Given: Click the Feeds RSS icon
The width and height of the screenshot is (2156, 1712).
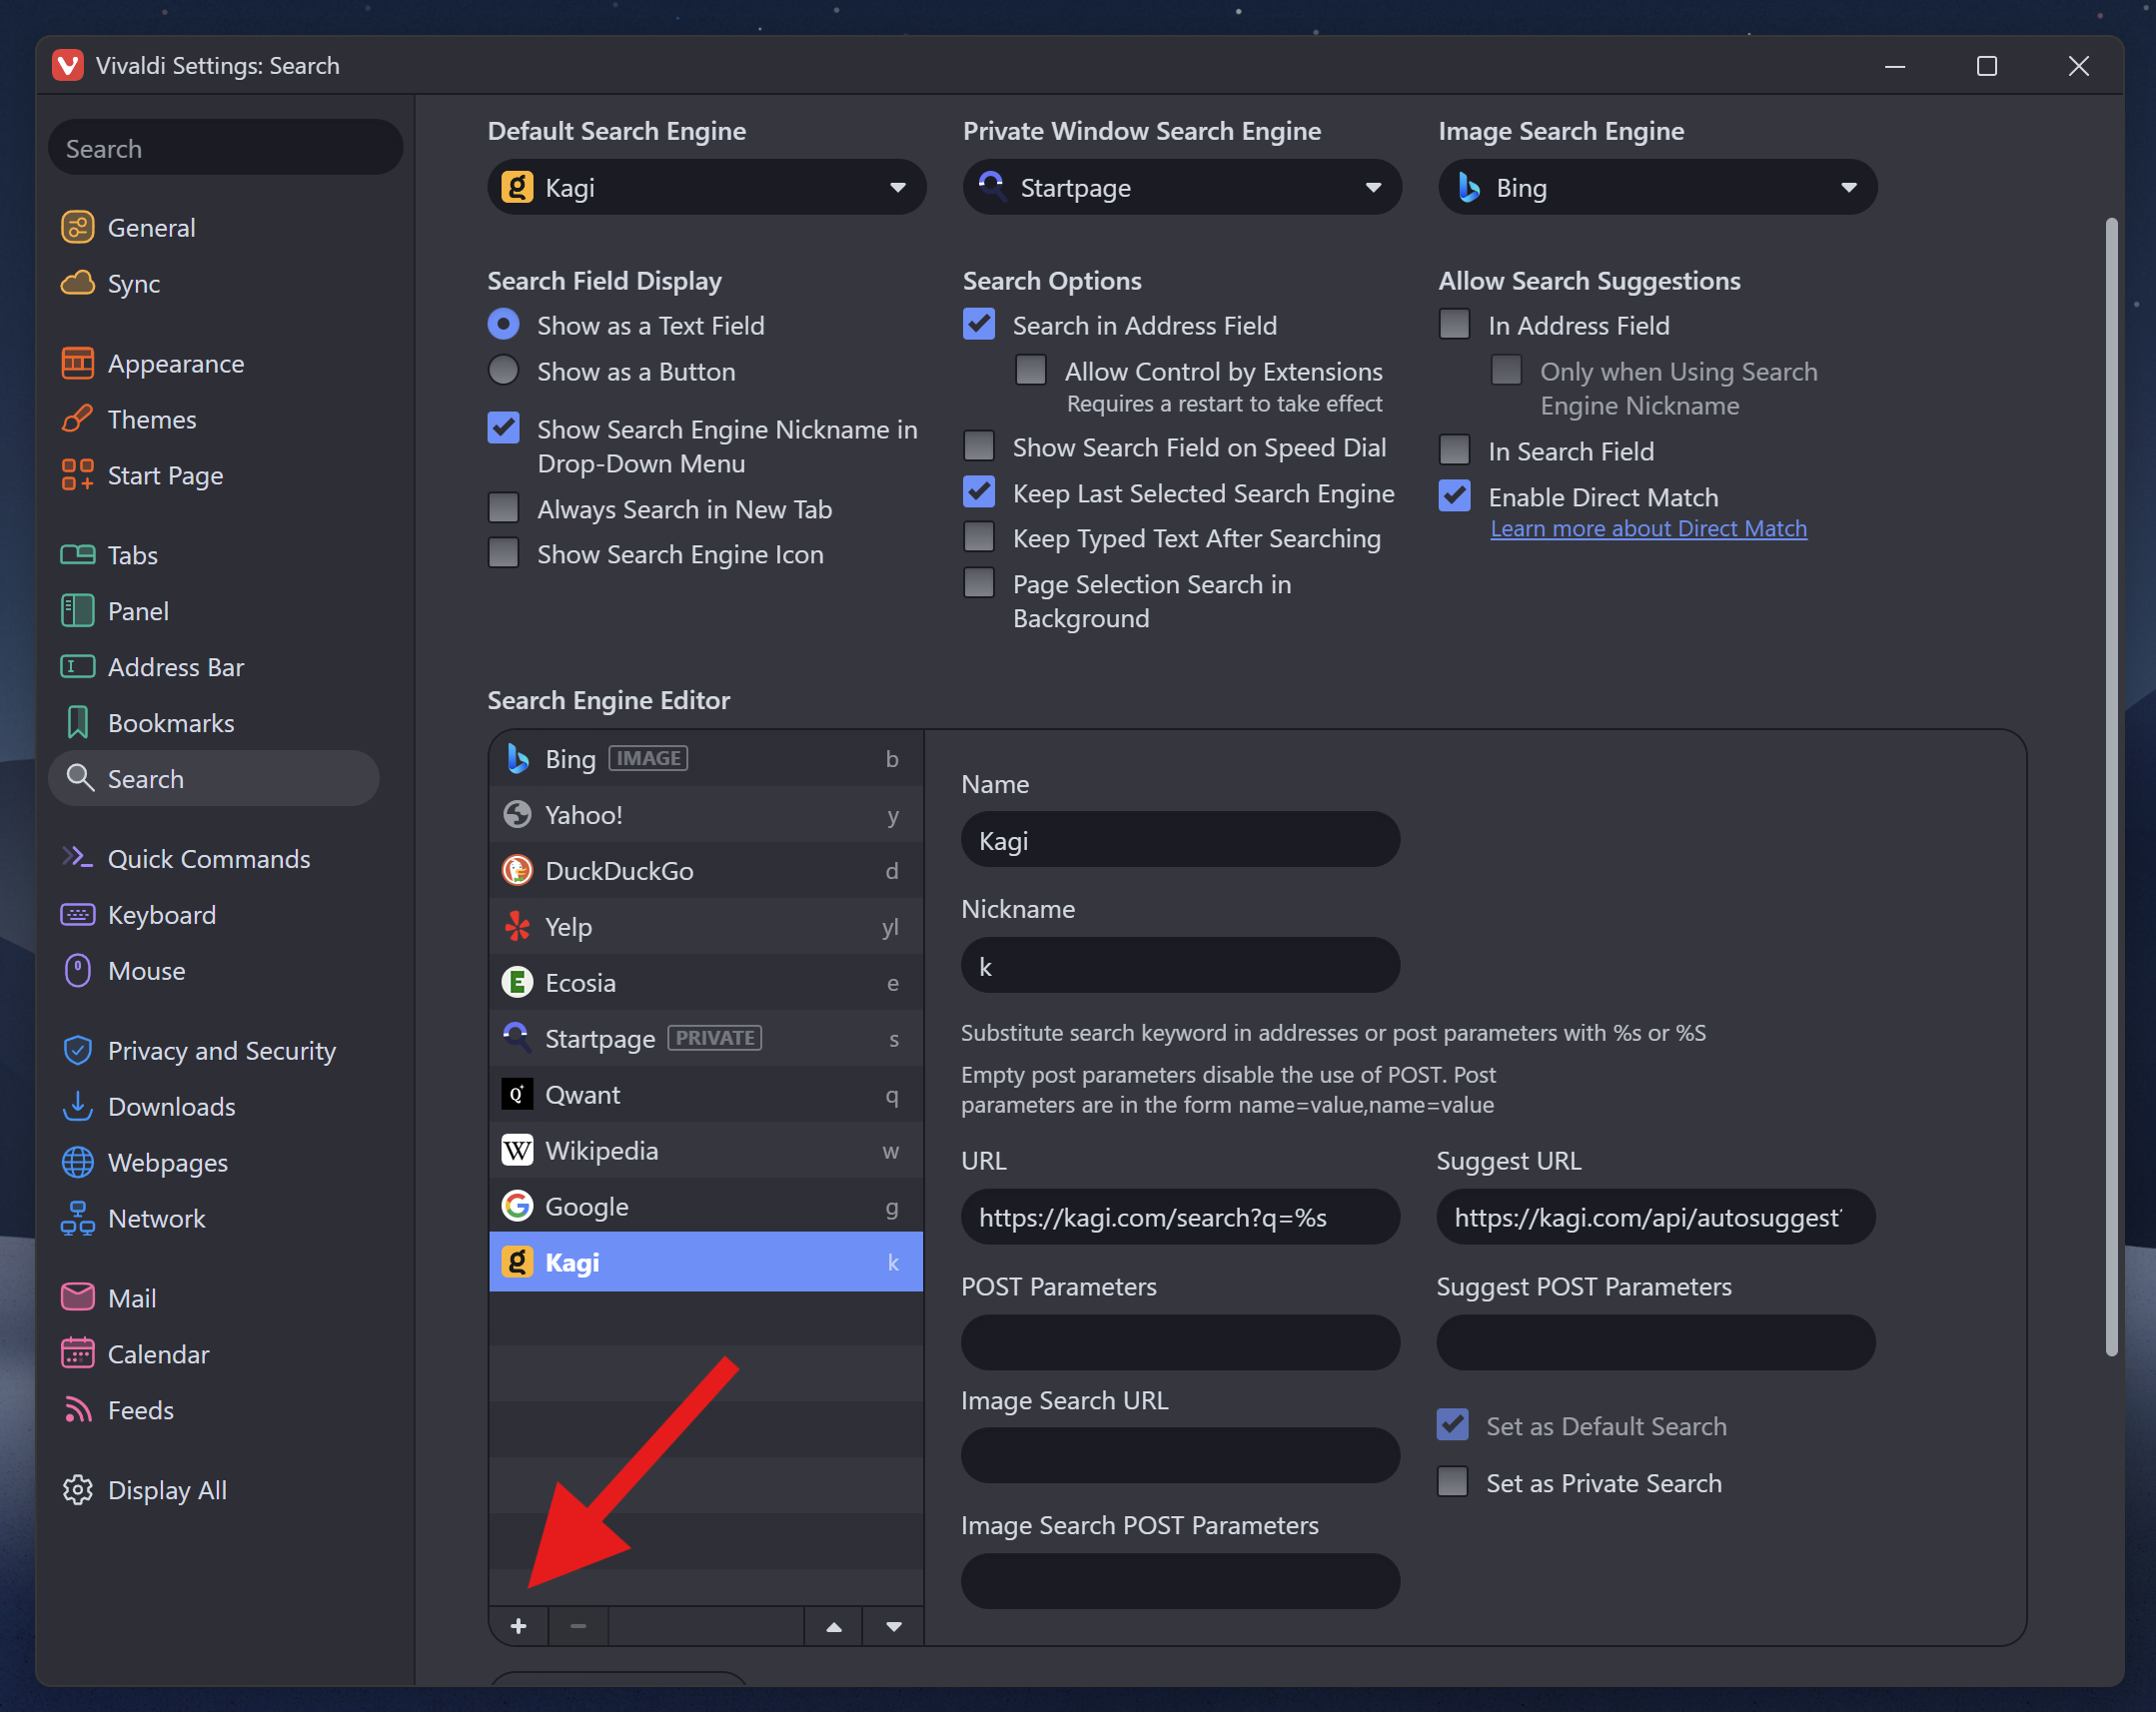Looking at the screenshot, I should (x=78, y=1409).
